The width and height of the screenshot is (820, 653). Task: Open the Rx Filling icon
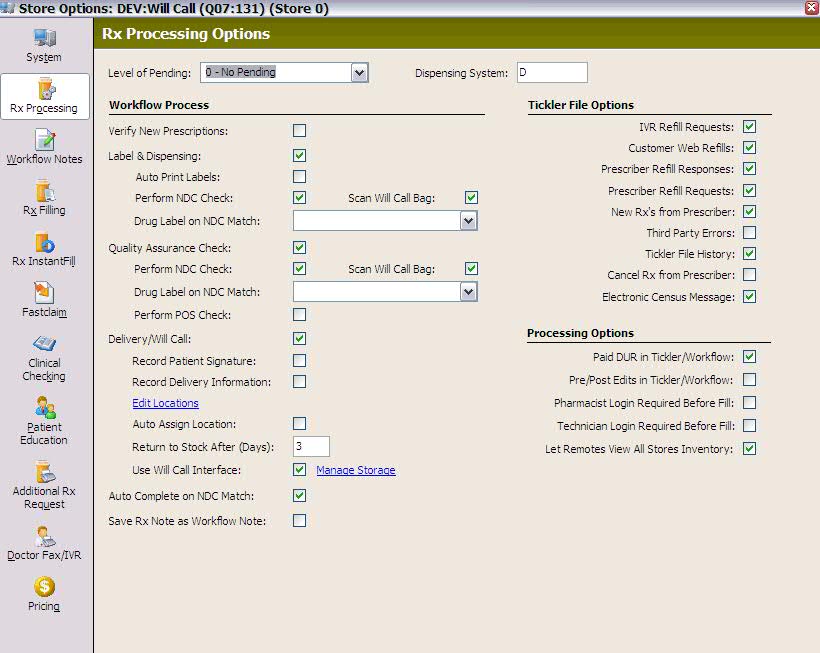point(45,190)
